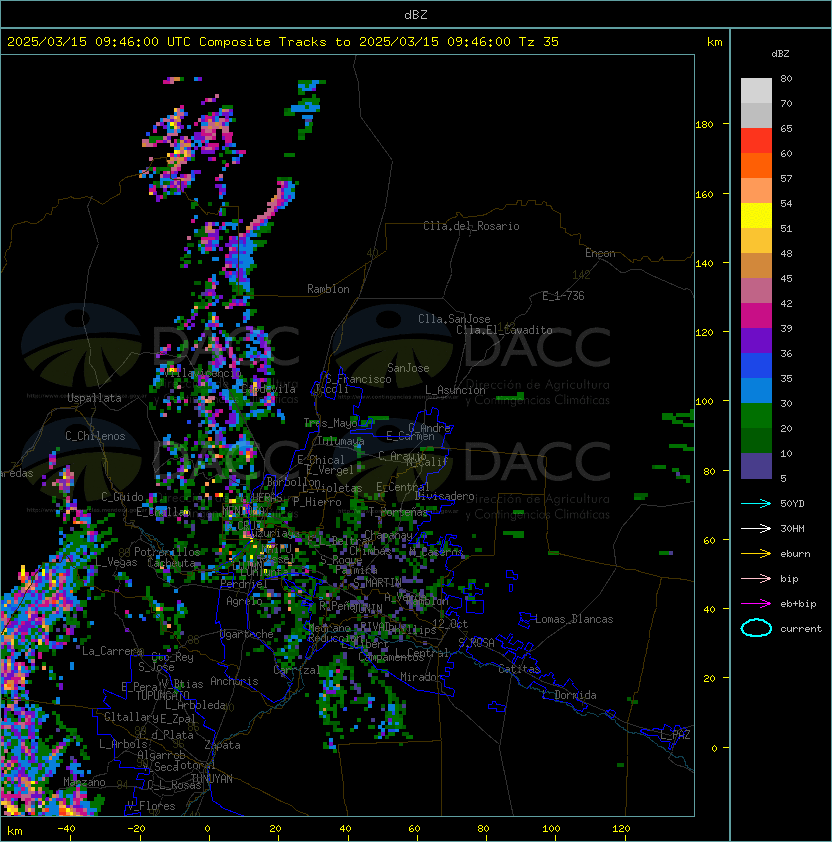Click the 'TUNUYAN' place label
832x842 pixels.
tap(212, 778)
